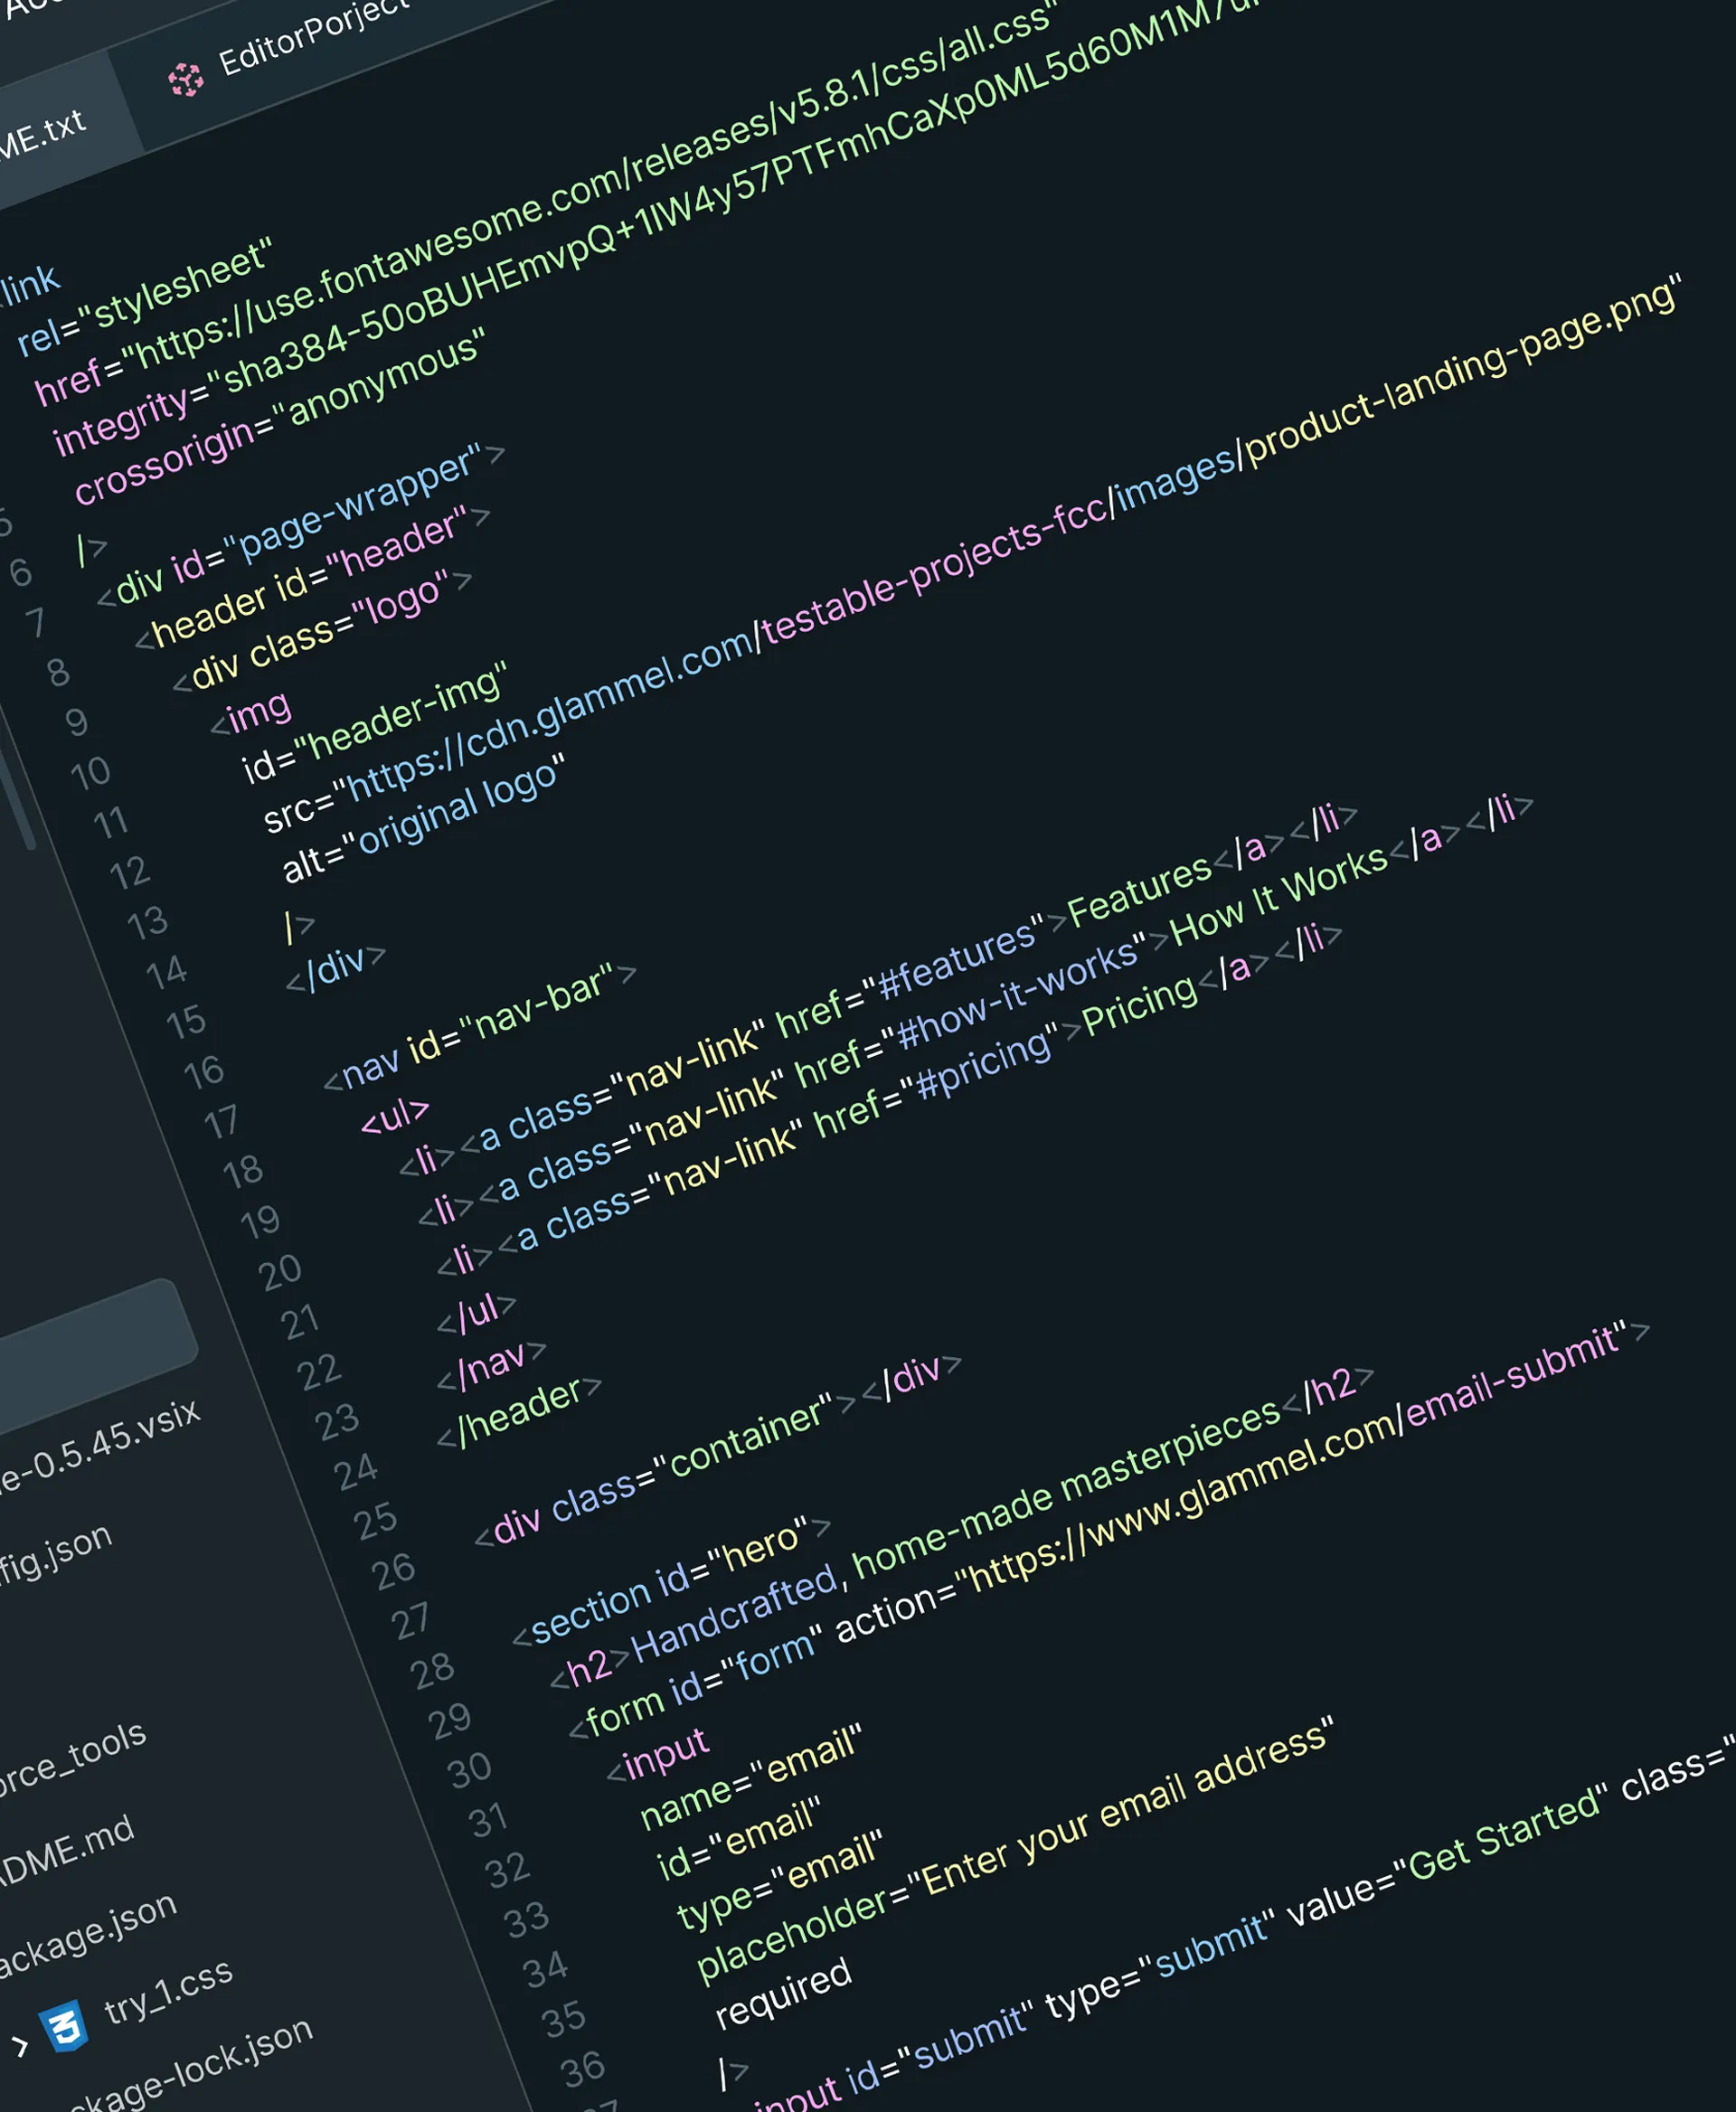This screenshot has width=1736, height=2112.
Task: Click the required attribute on line 35
Action: [x=783, y=1993]
